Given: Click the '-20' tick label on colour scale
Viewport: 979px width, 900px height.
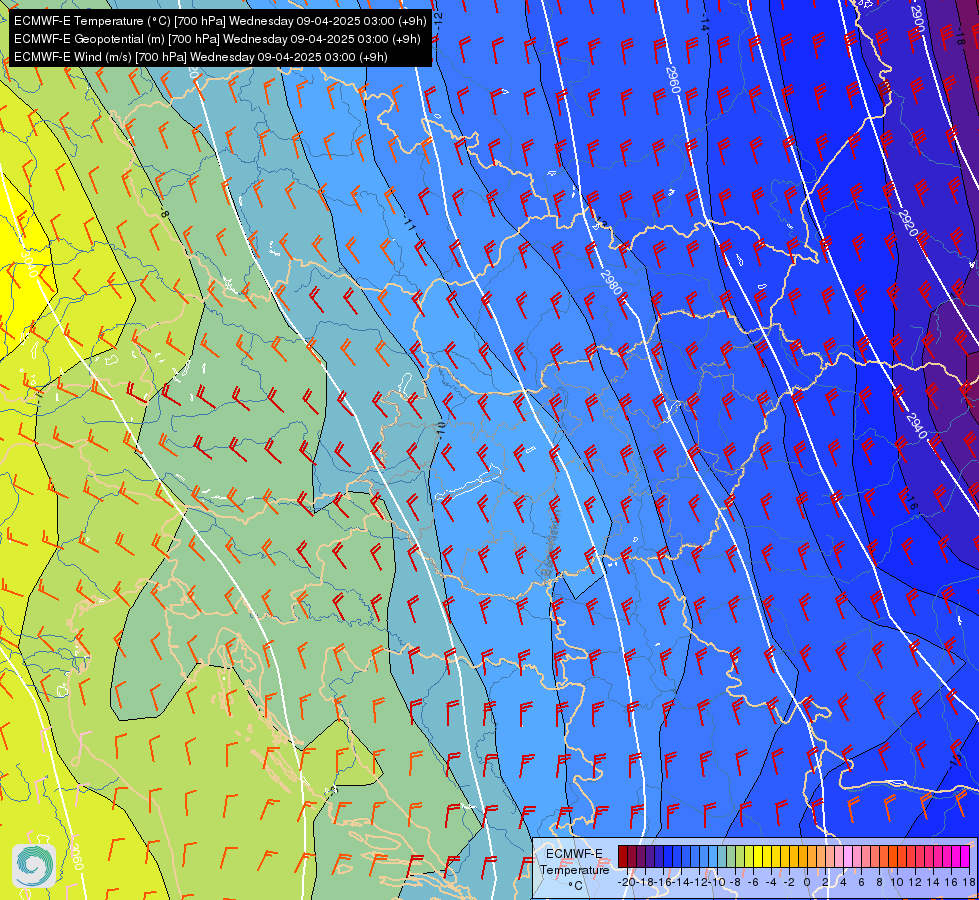Looking at the screenshot, I should 627,882.
